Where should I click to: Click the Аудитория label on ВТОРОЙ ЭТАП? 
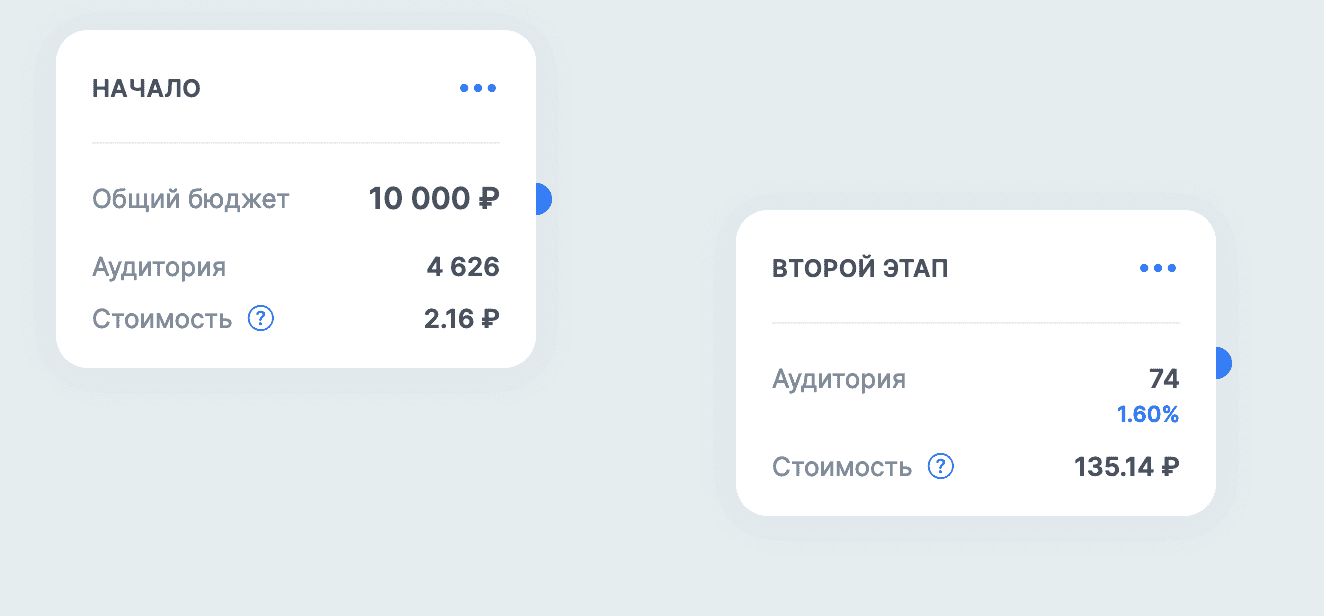tap(839, 379)
